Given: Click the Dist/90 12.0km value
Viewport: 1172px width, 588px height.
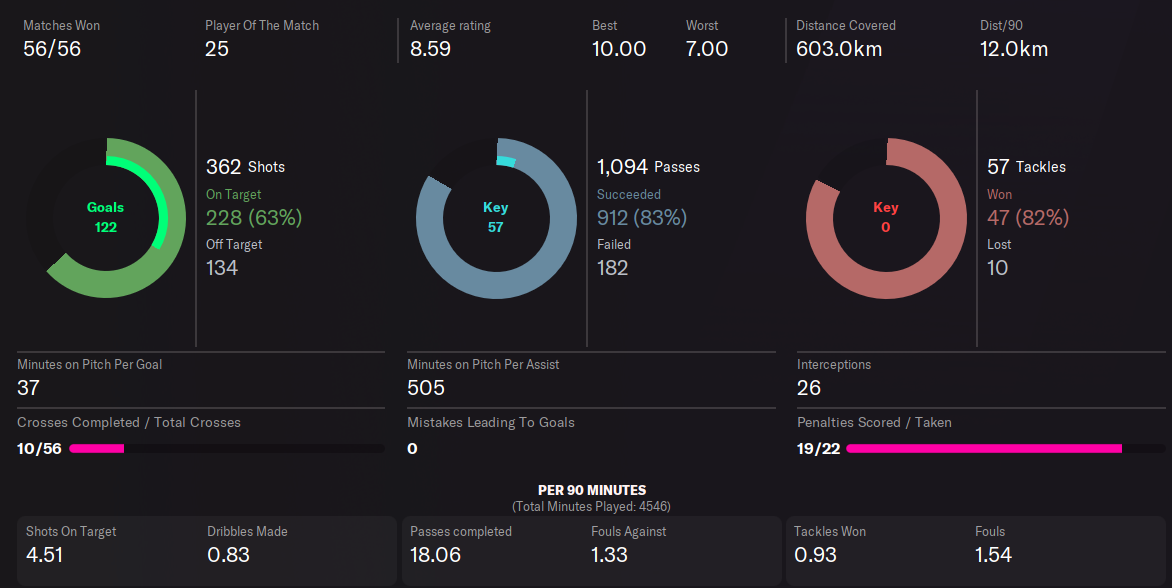Looking at the screenshot, I should (1014, 48).
